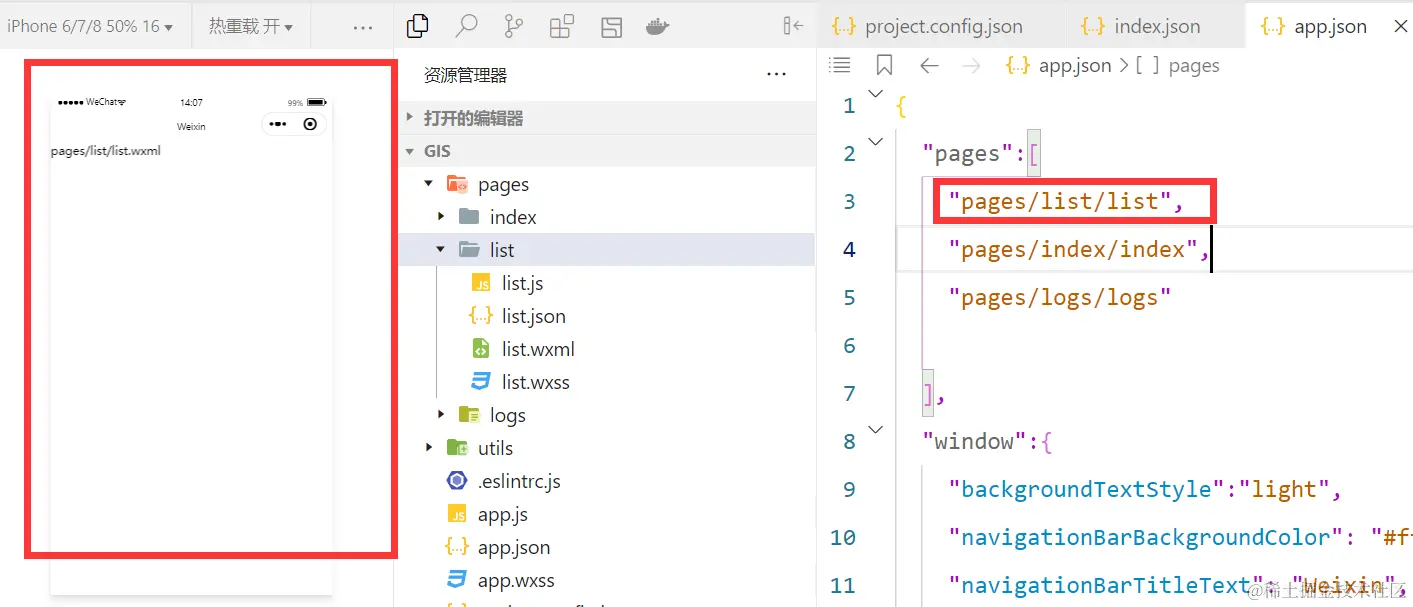Image resolution: width=1413 pixels, height=607 pixels.
Task: Open the Extensions blocks icon
Action: pyautogui.click(x=562, y=26)
